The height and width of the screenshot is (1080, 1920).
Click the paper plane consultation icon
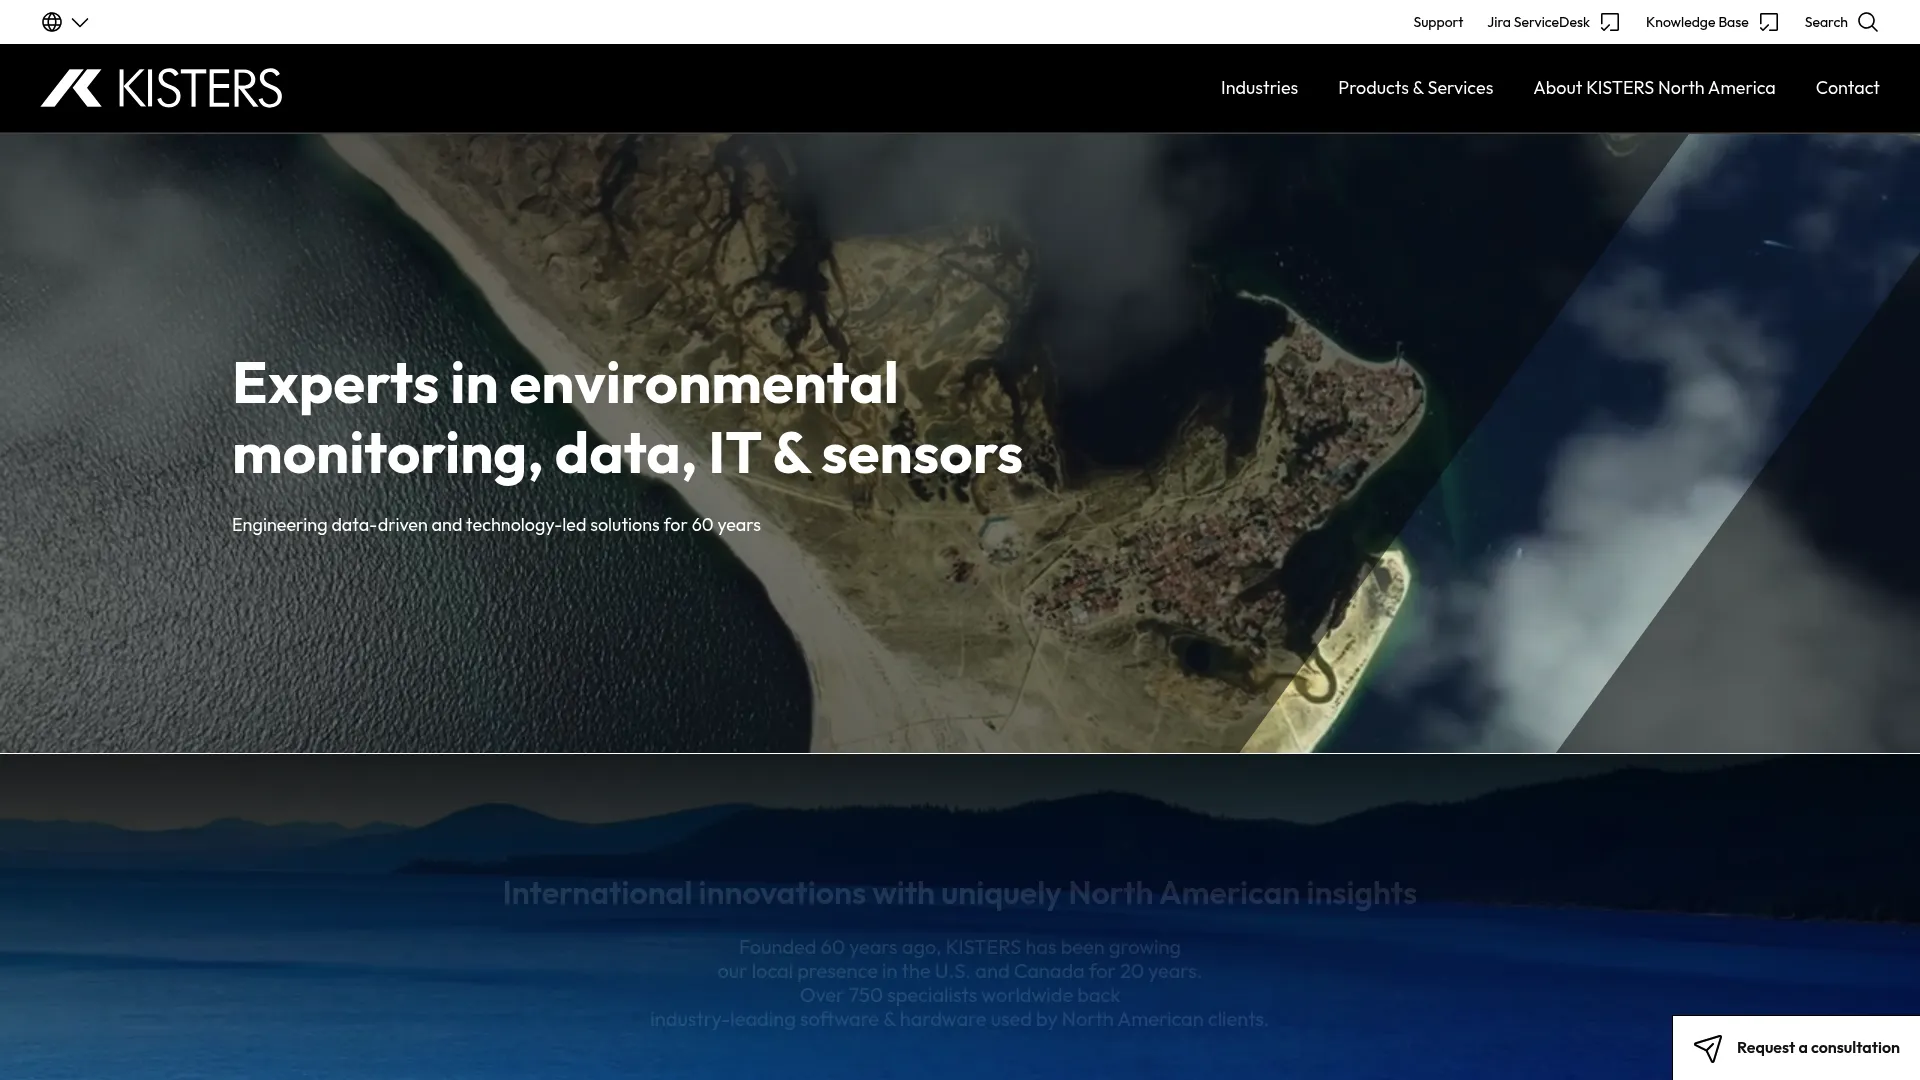point(1708,1048)
